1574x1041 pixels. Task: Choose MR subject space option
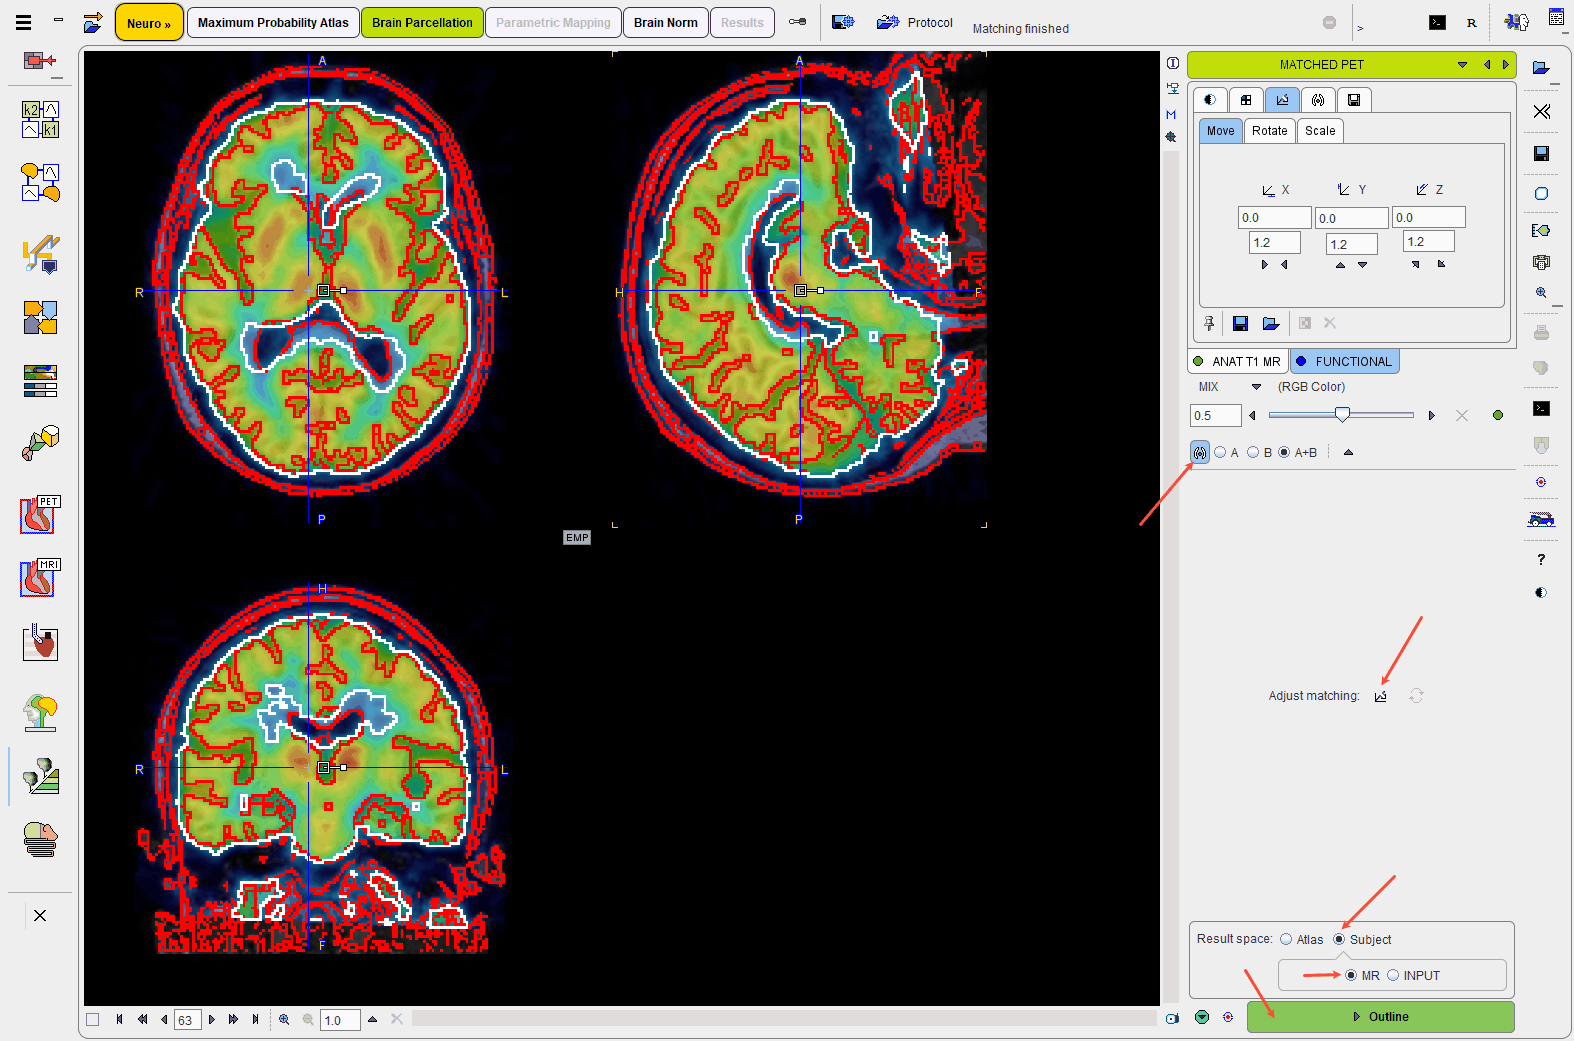click(x=1351, y=975)
